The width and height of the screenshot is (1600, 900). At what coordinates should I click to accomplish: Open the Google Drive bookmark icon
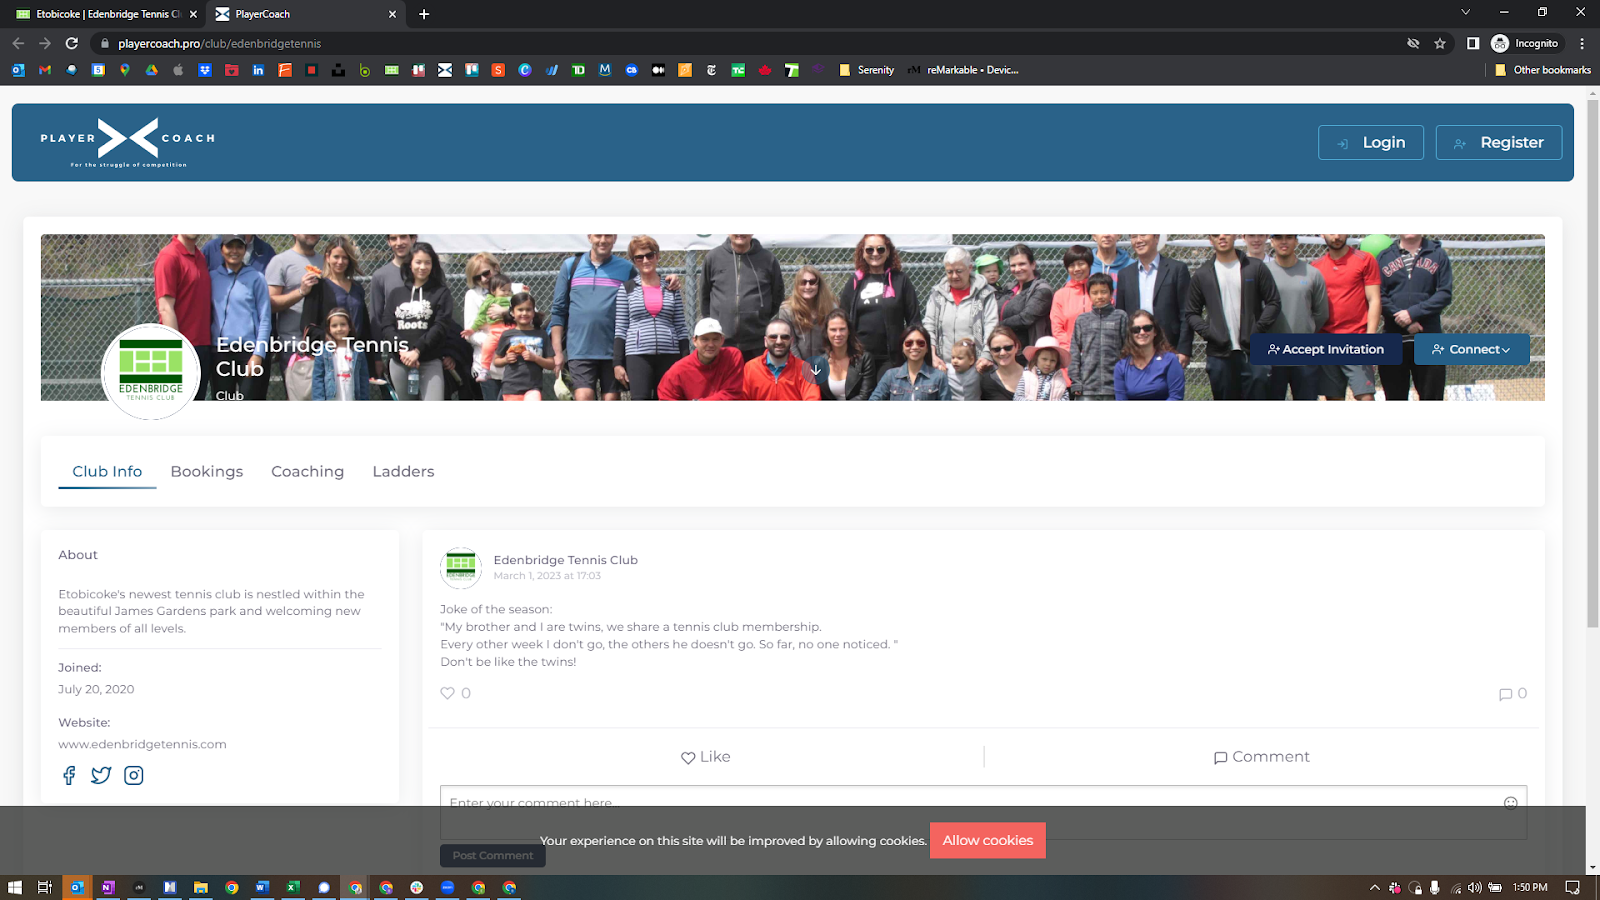[152, 70]
